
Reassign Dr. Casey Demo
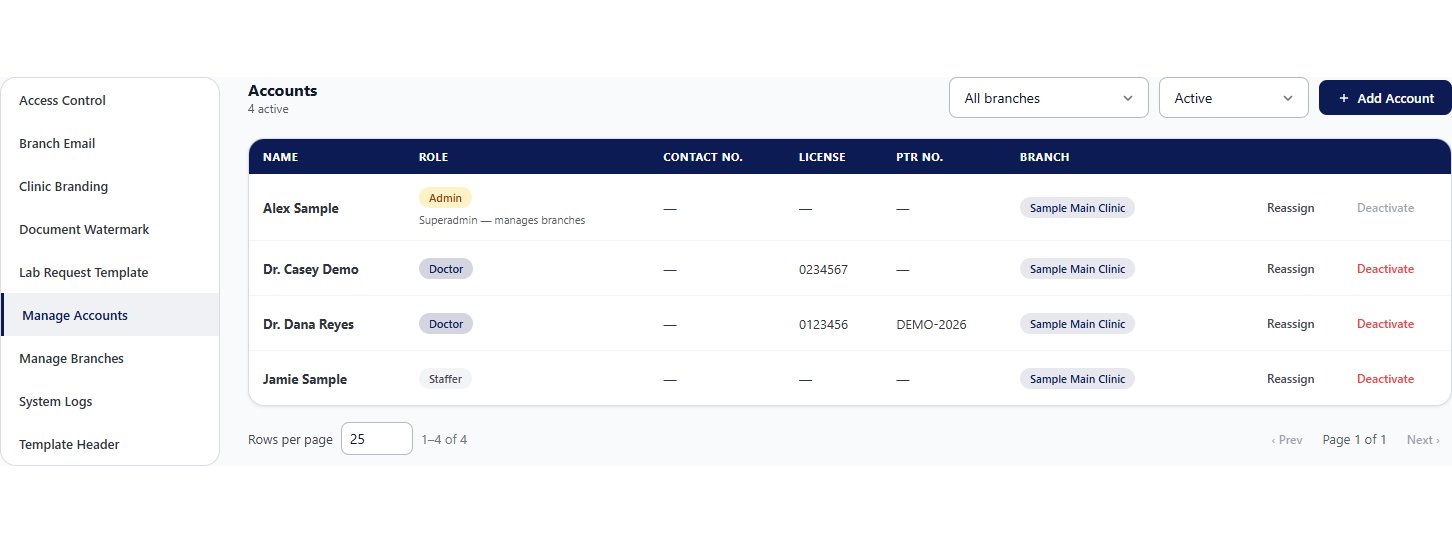pos(1290,269)
